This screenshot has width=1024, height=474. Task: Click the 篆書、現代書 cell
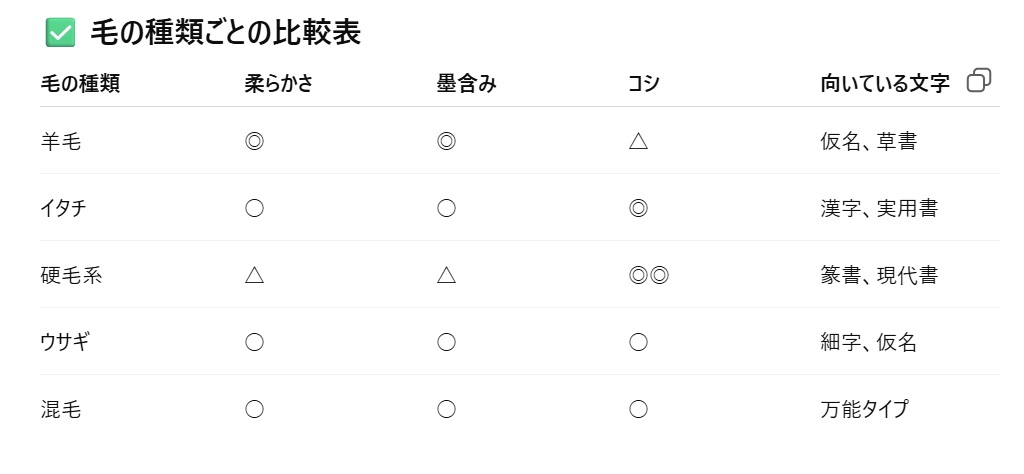tap(878, 276)
